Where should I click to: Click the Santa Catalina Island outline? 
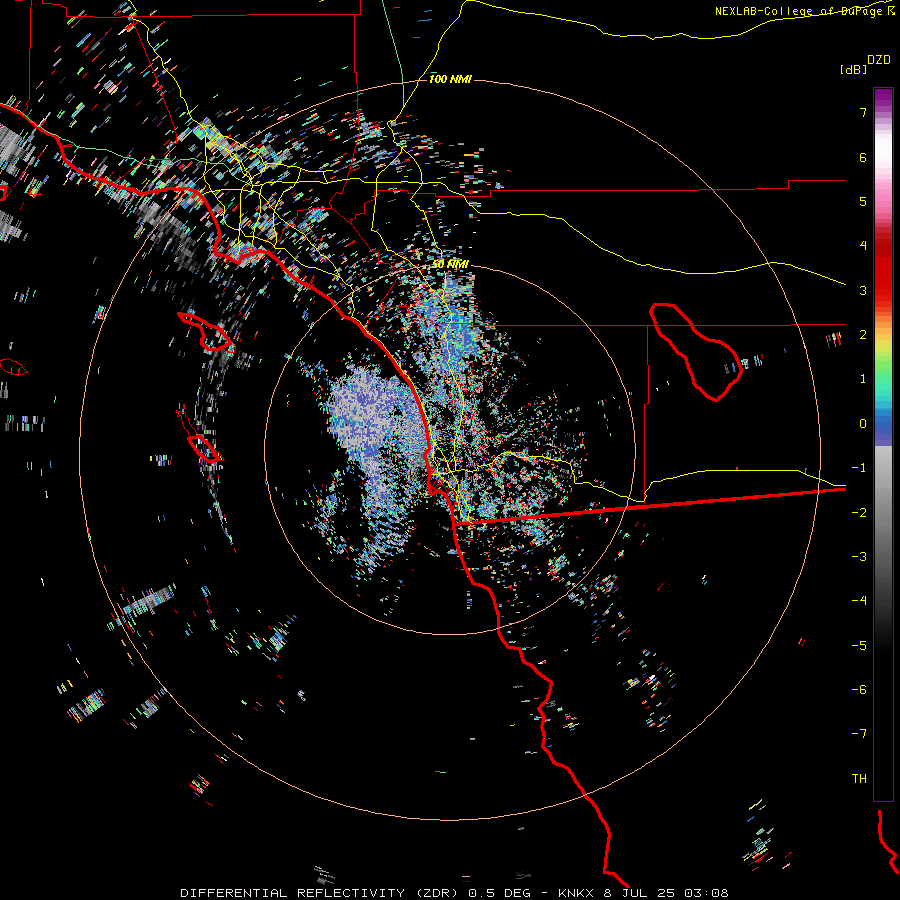pos(205,331)
